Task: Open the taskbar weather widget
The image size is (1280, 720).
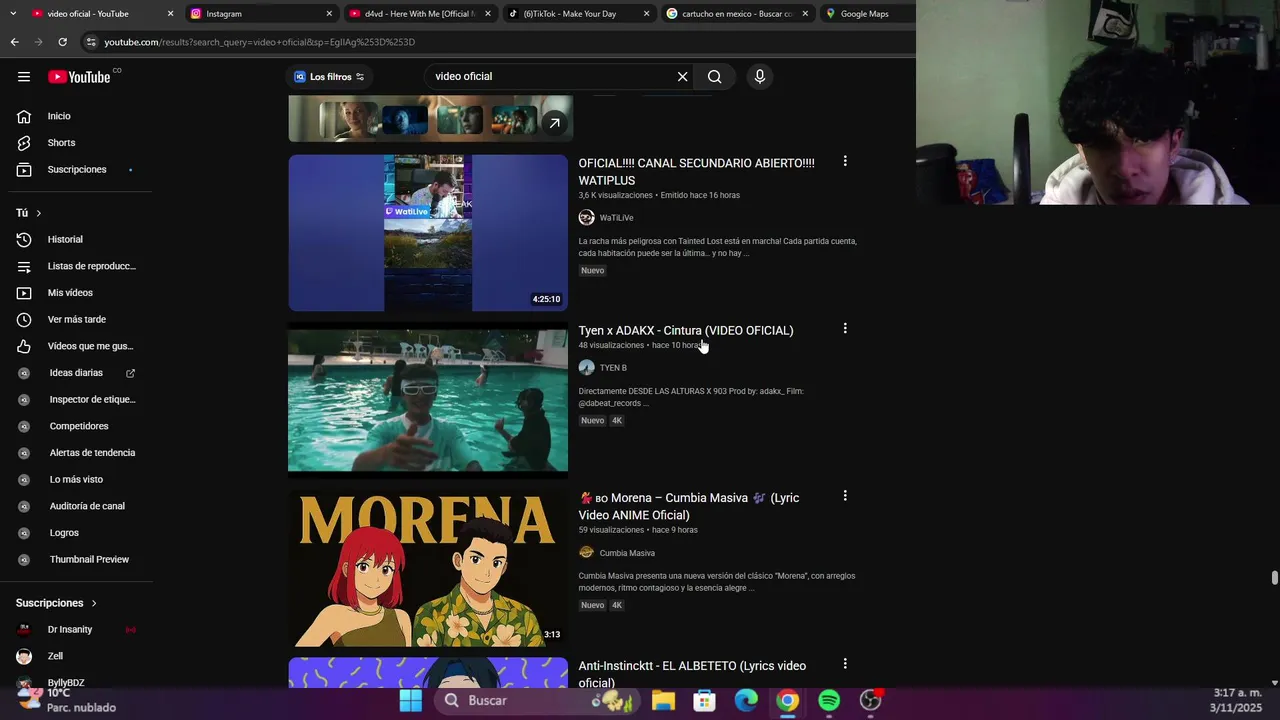Action: coord(66,700)
